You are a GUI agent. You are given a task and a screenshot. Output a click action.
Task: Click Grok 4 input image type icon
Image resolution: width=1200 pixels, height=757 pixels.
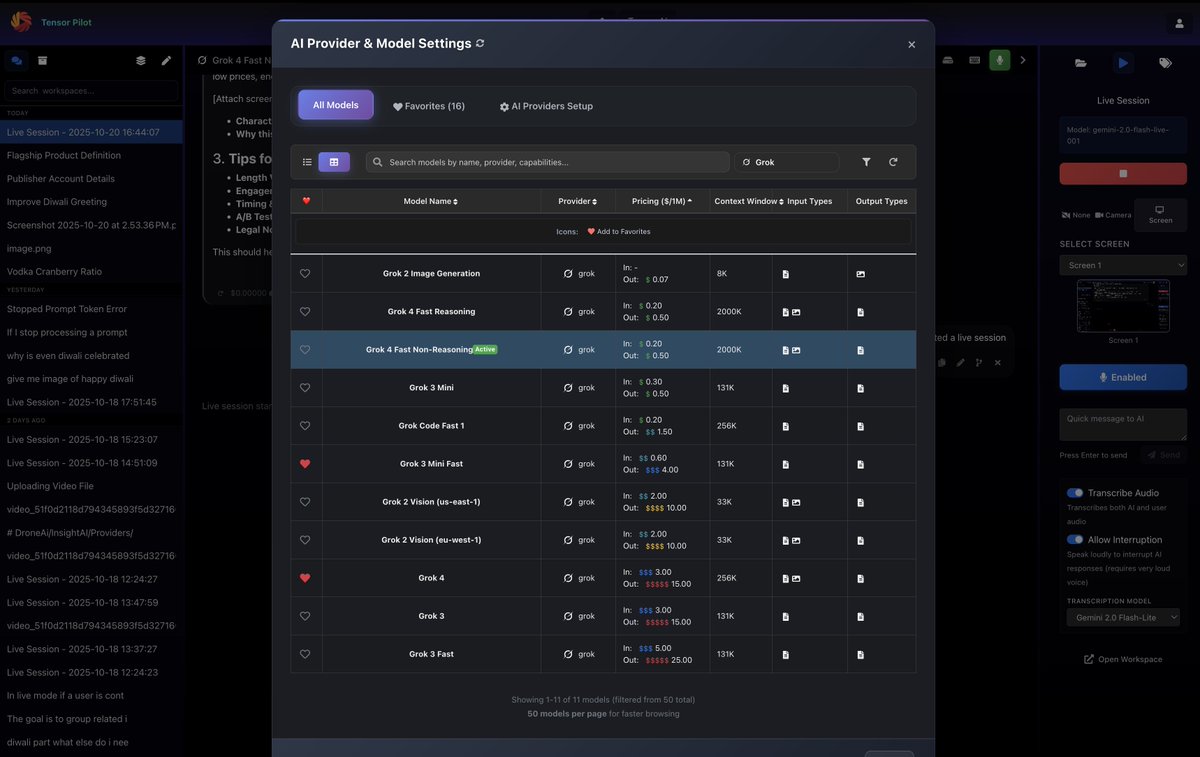point(796,578)
